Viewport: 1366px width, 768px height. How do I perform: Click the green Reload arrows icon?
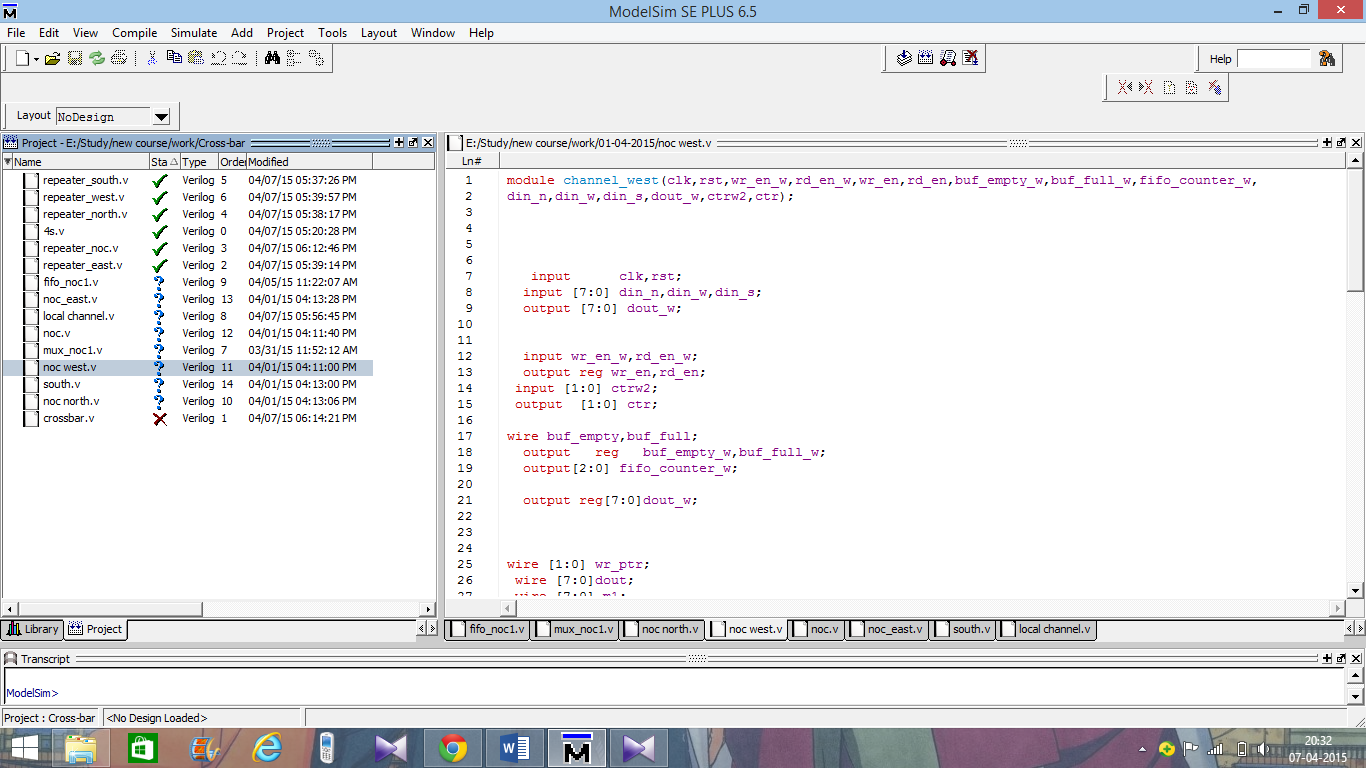pos(97,59)
